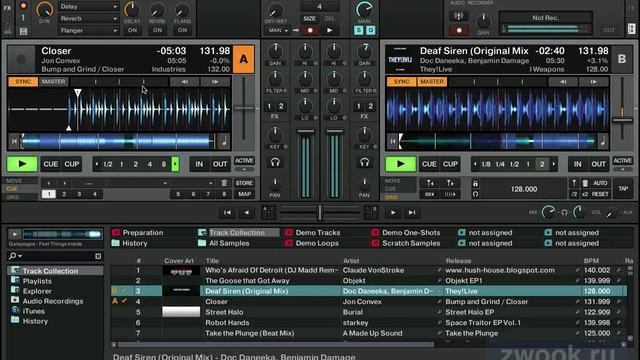Play Deck B with the green play button
The image size is (640, 360).
pos(400,164)
